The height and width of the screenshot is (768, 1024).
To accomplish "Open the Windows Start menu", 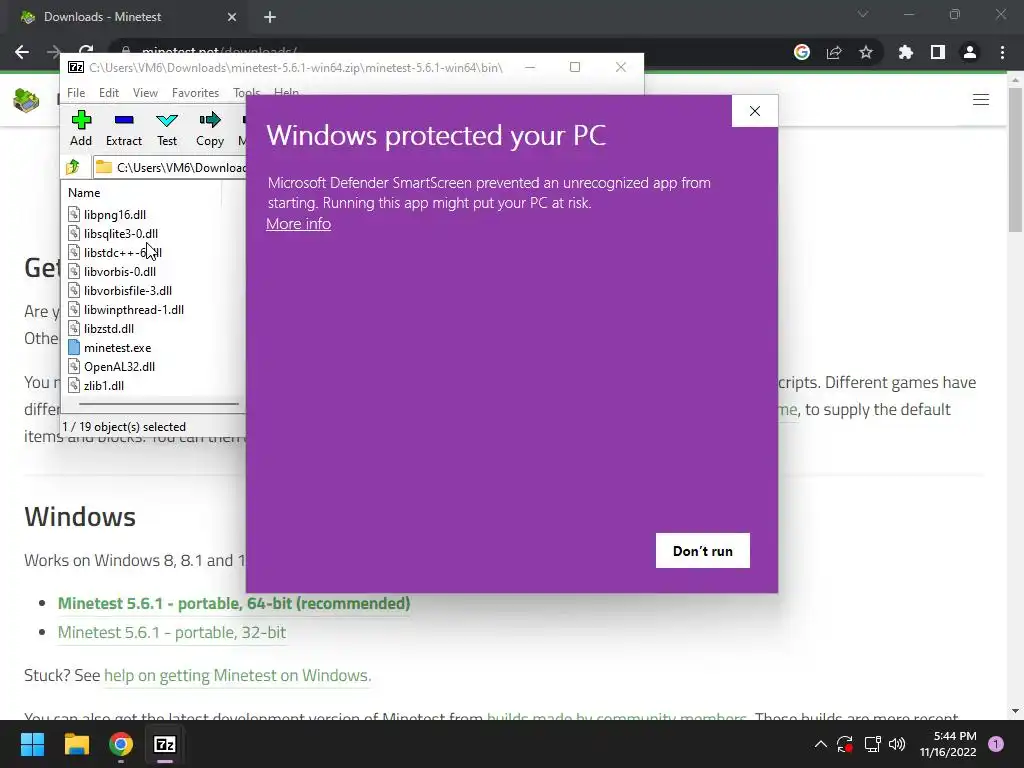I will click(x=32, y=744).
